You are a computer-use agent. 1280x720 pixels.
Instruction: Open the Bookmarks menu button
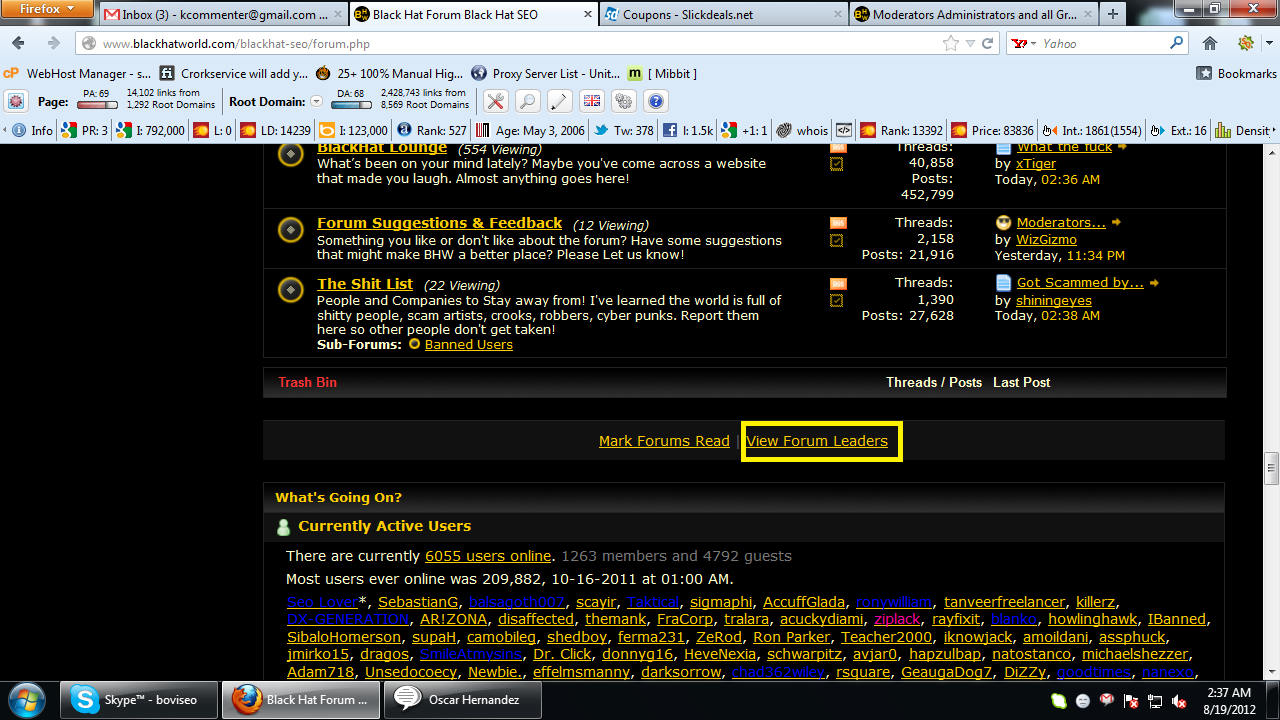[x=1236, y=73]
